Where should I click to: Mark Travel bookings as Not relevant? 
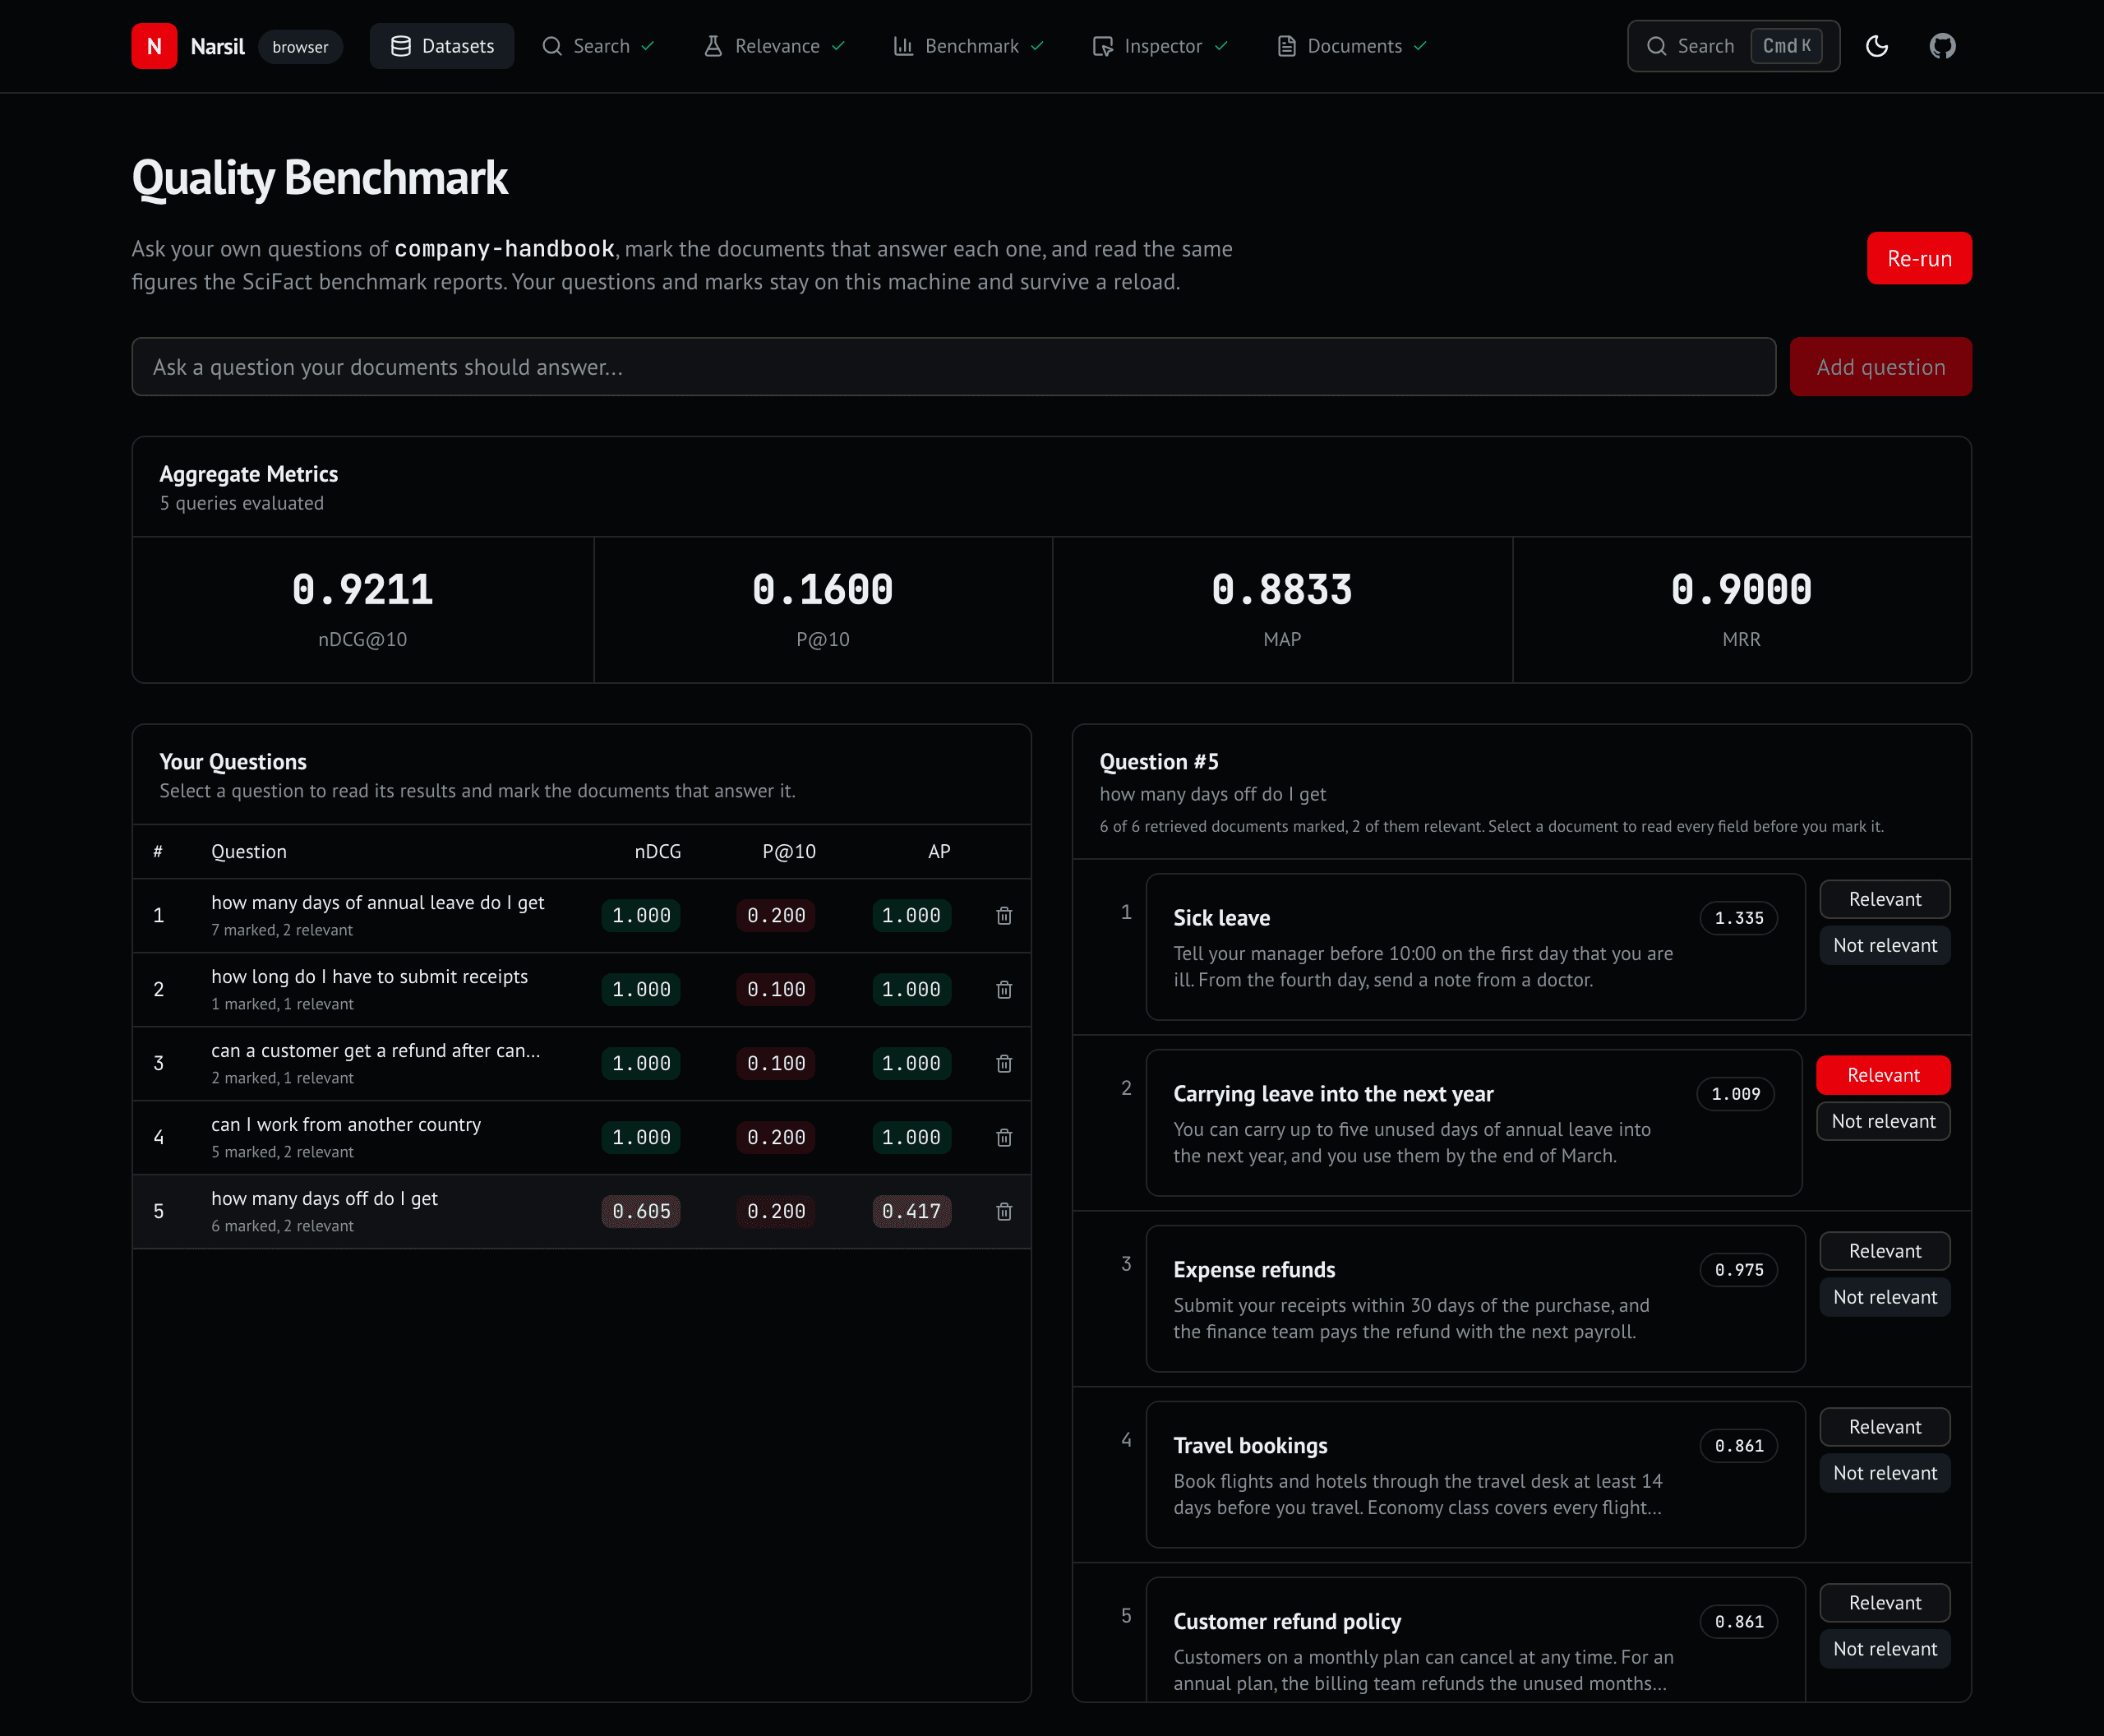click(x=1884, y=1473)
